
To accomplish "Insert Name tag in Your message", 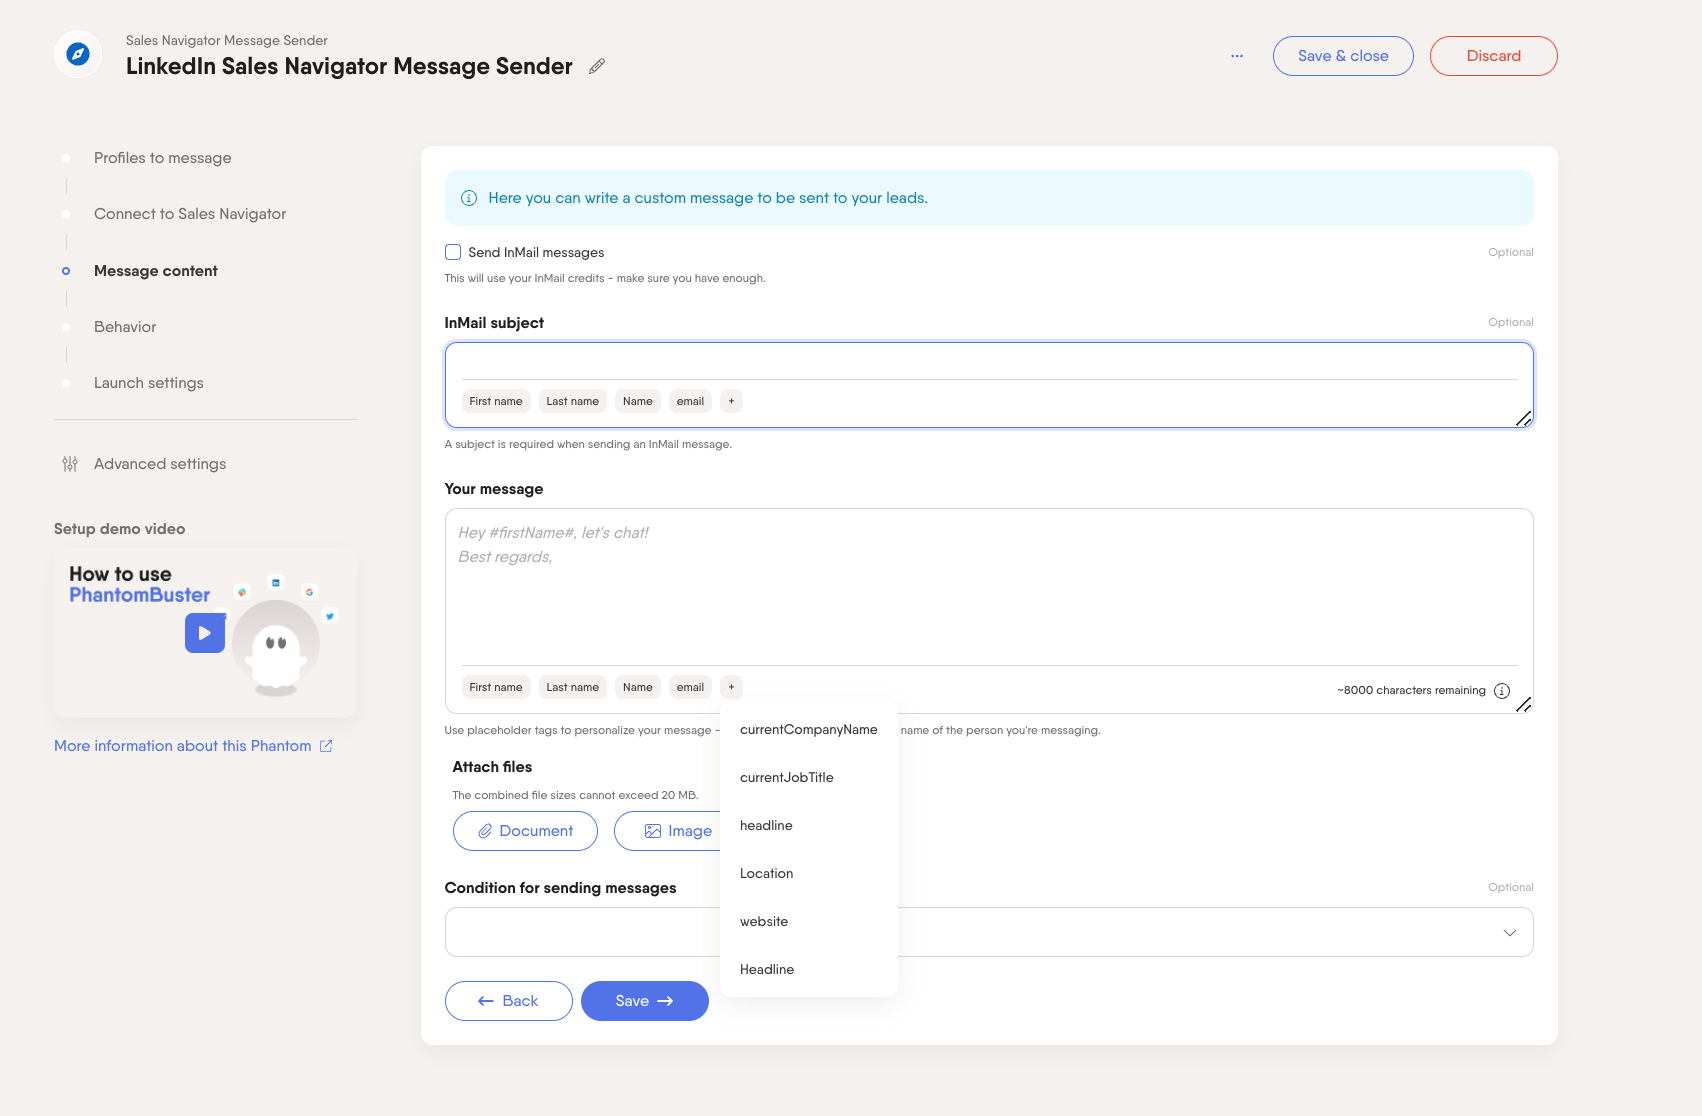I will [x=637, y=687].
